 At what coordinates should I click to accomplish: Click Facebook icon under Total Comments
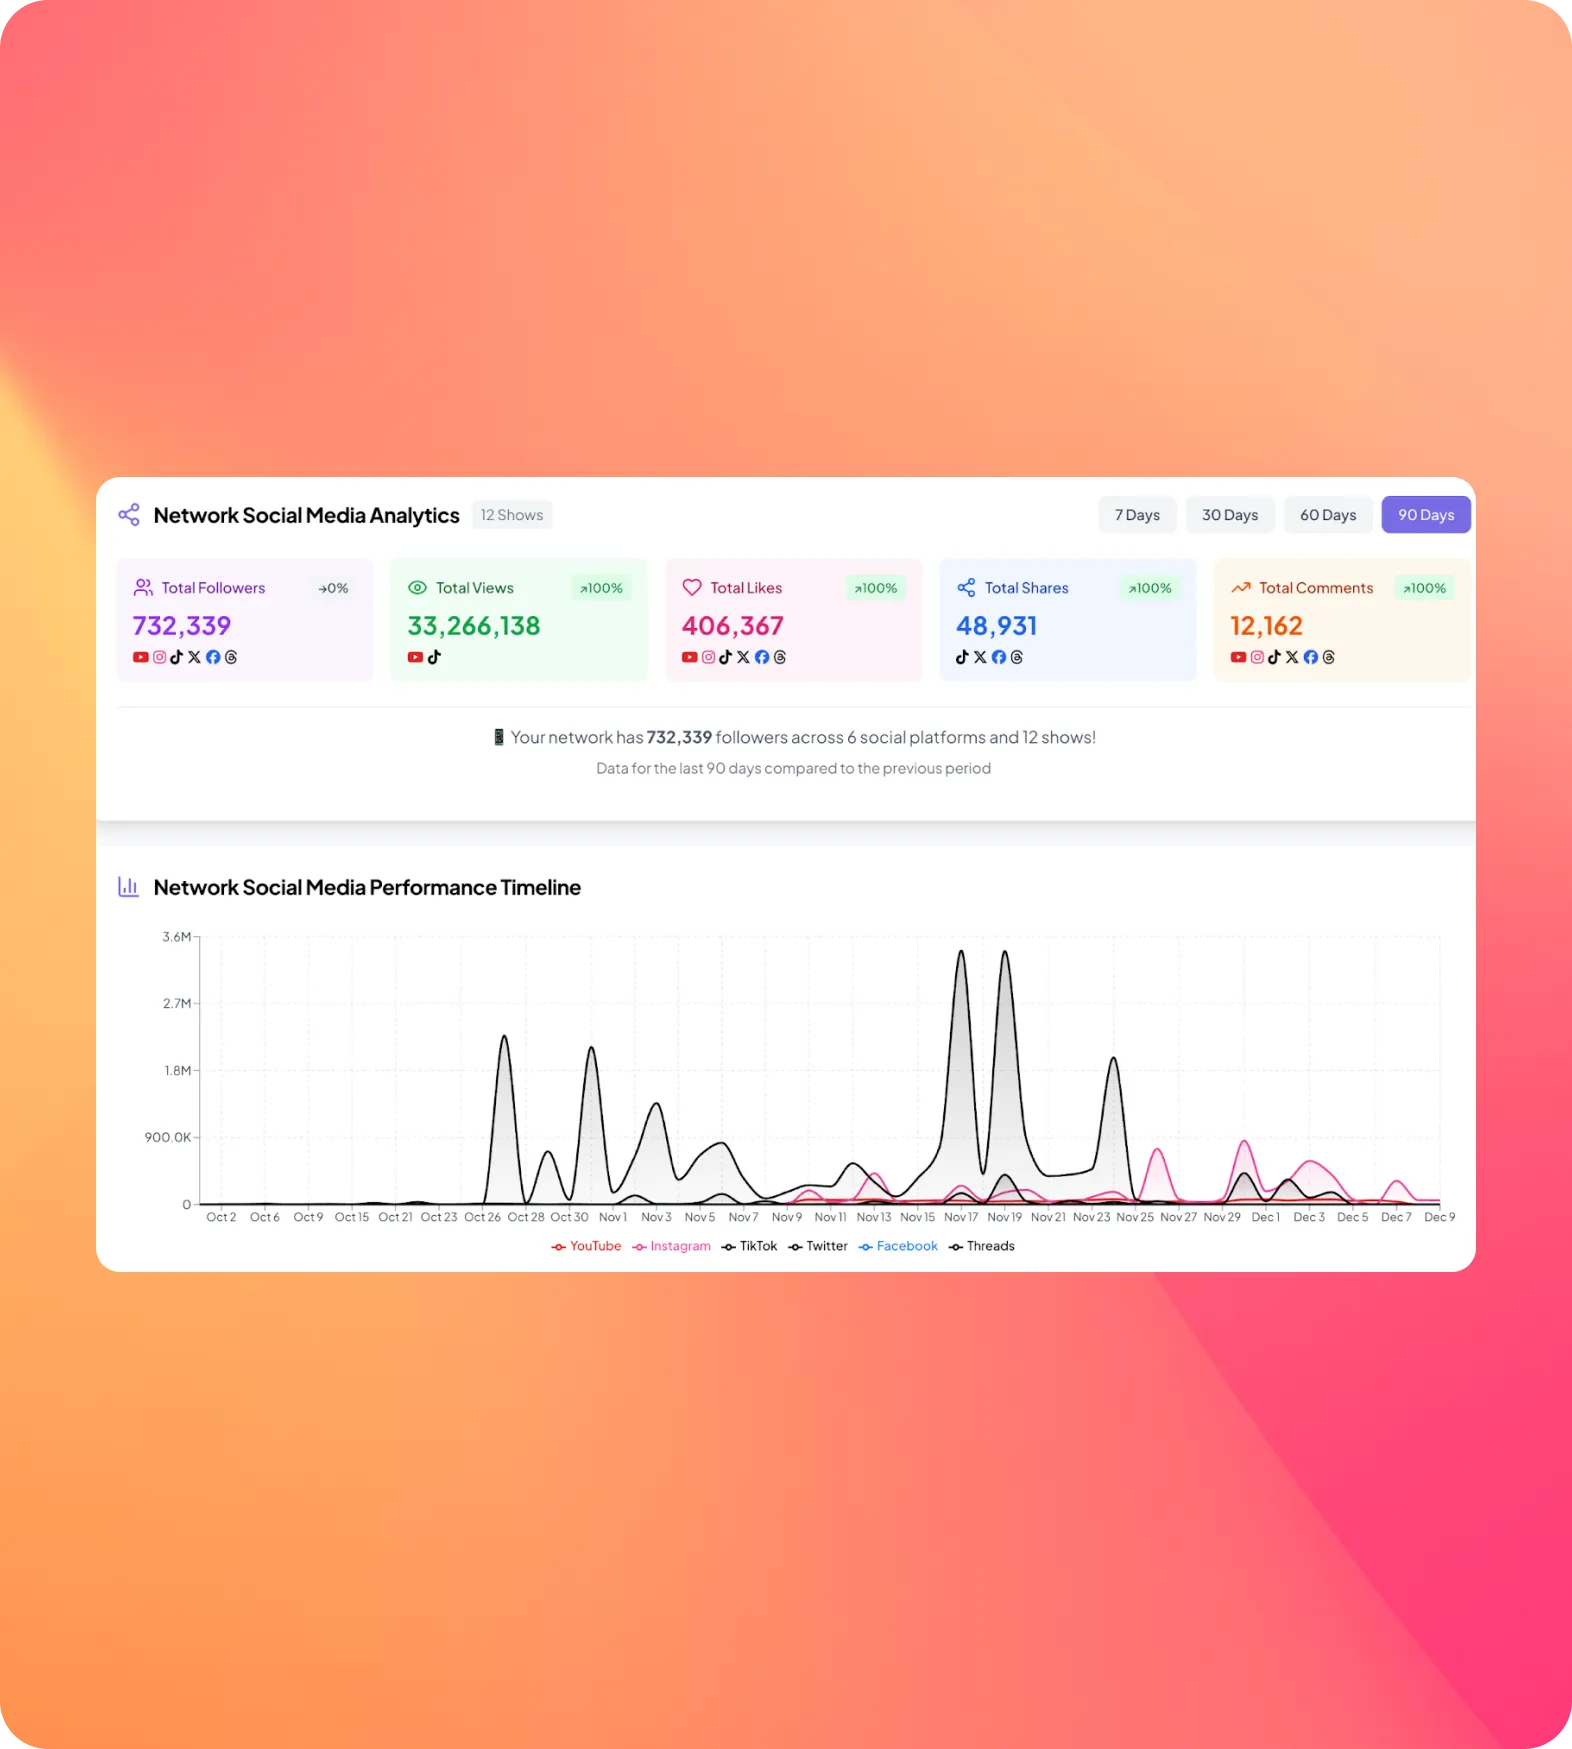1311,657
